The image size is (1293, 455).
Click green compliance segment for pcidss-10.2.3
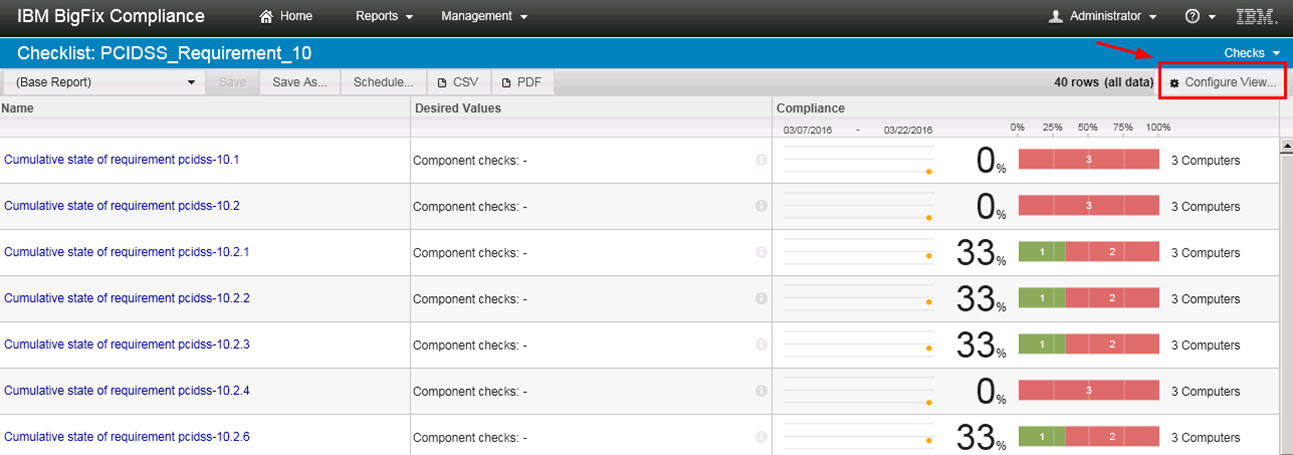coord(1042,344)
